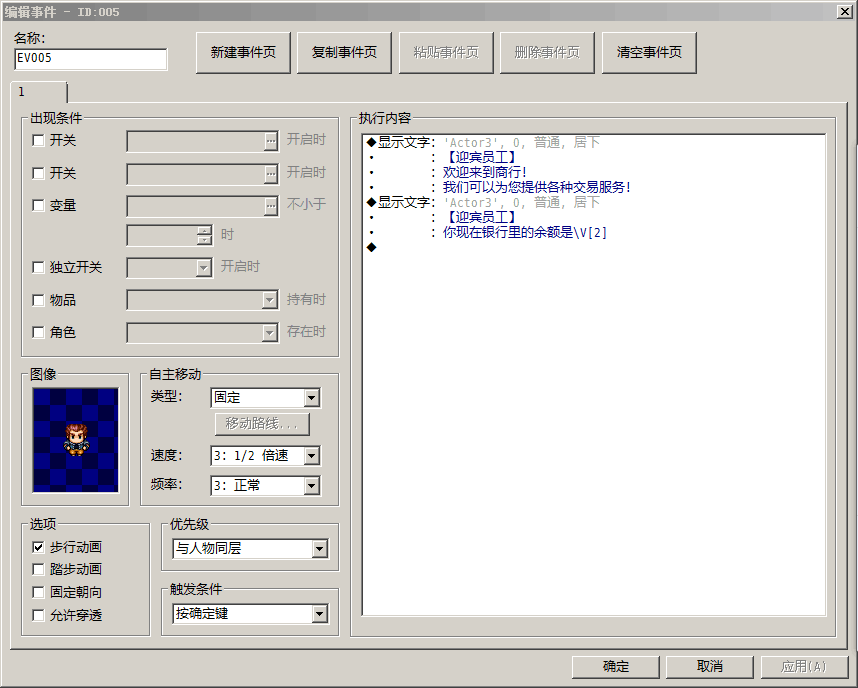Click the 移动路线... button
Screen dimensions: 858x688
point(262,424)
